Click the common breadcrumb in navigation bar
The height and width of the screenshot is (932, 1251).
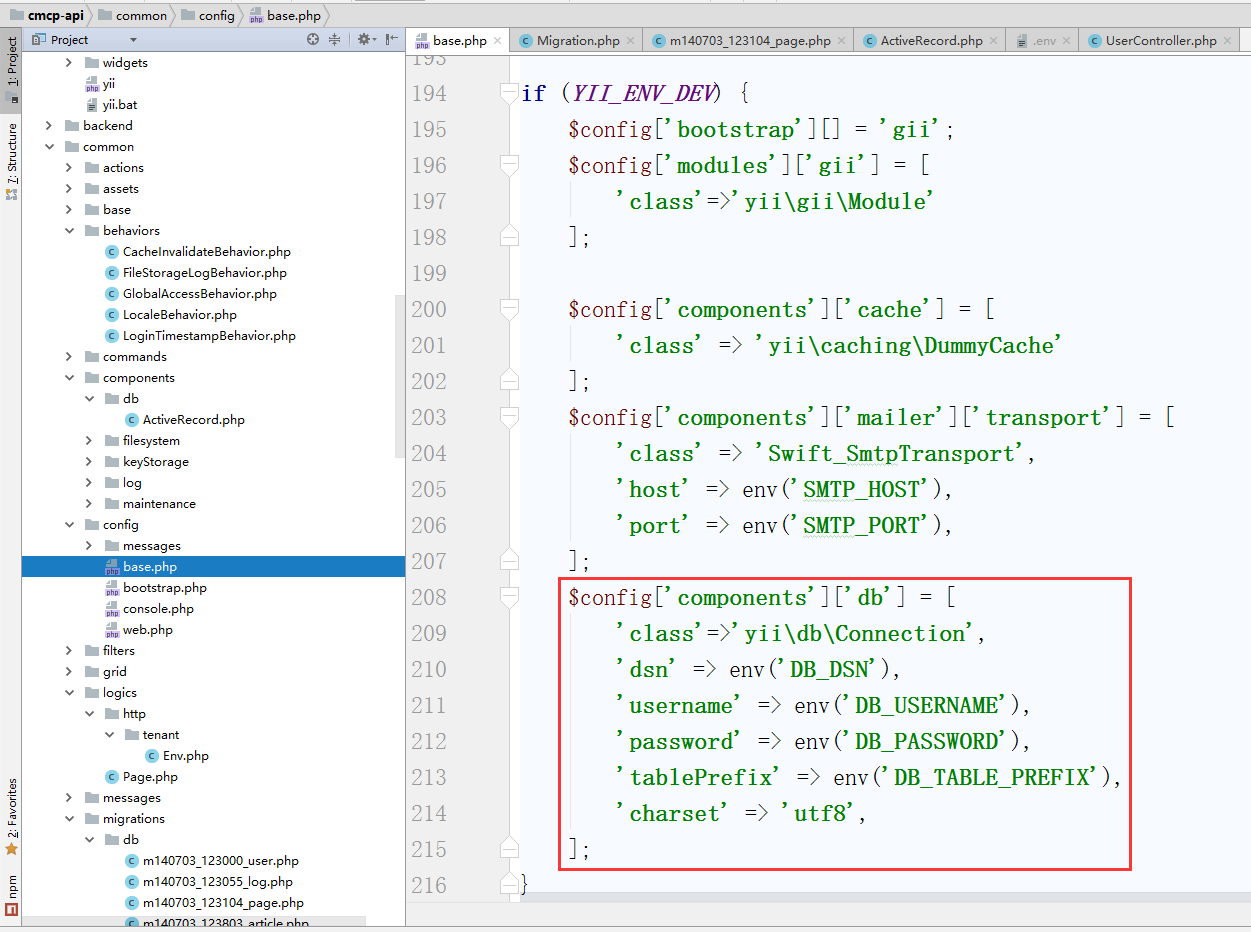click(x=141, y=15)
